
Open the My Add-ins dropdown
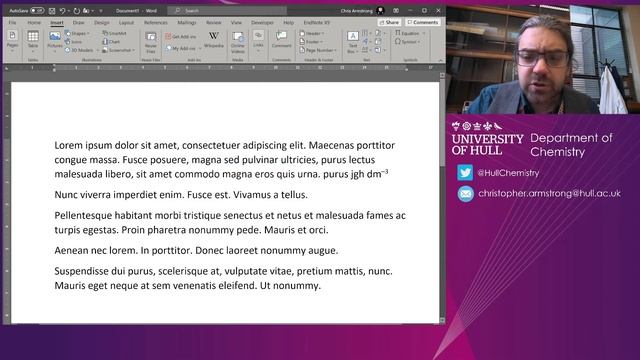(x=183, y=48)
